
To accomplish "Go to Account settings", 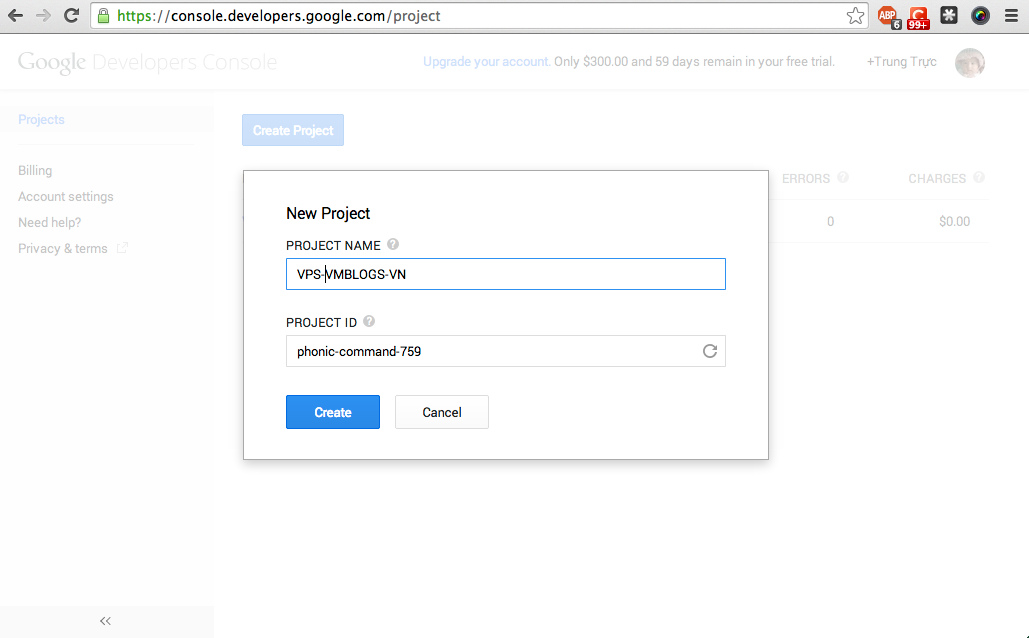I will pos(66,197).
